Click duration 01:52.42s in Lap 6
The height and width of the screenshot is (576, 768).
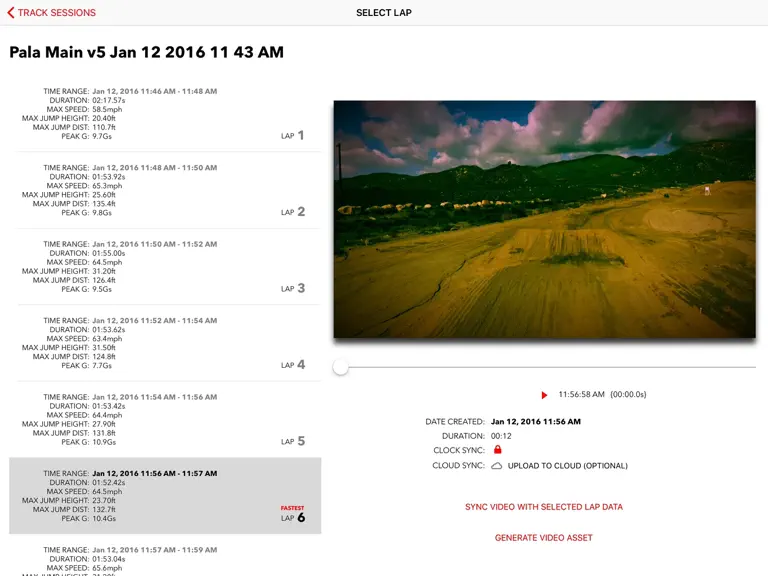click(x=109, y=482)
